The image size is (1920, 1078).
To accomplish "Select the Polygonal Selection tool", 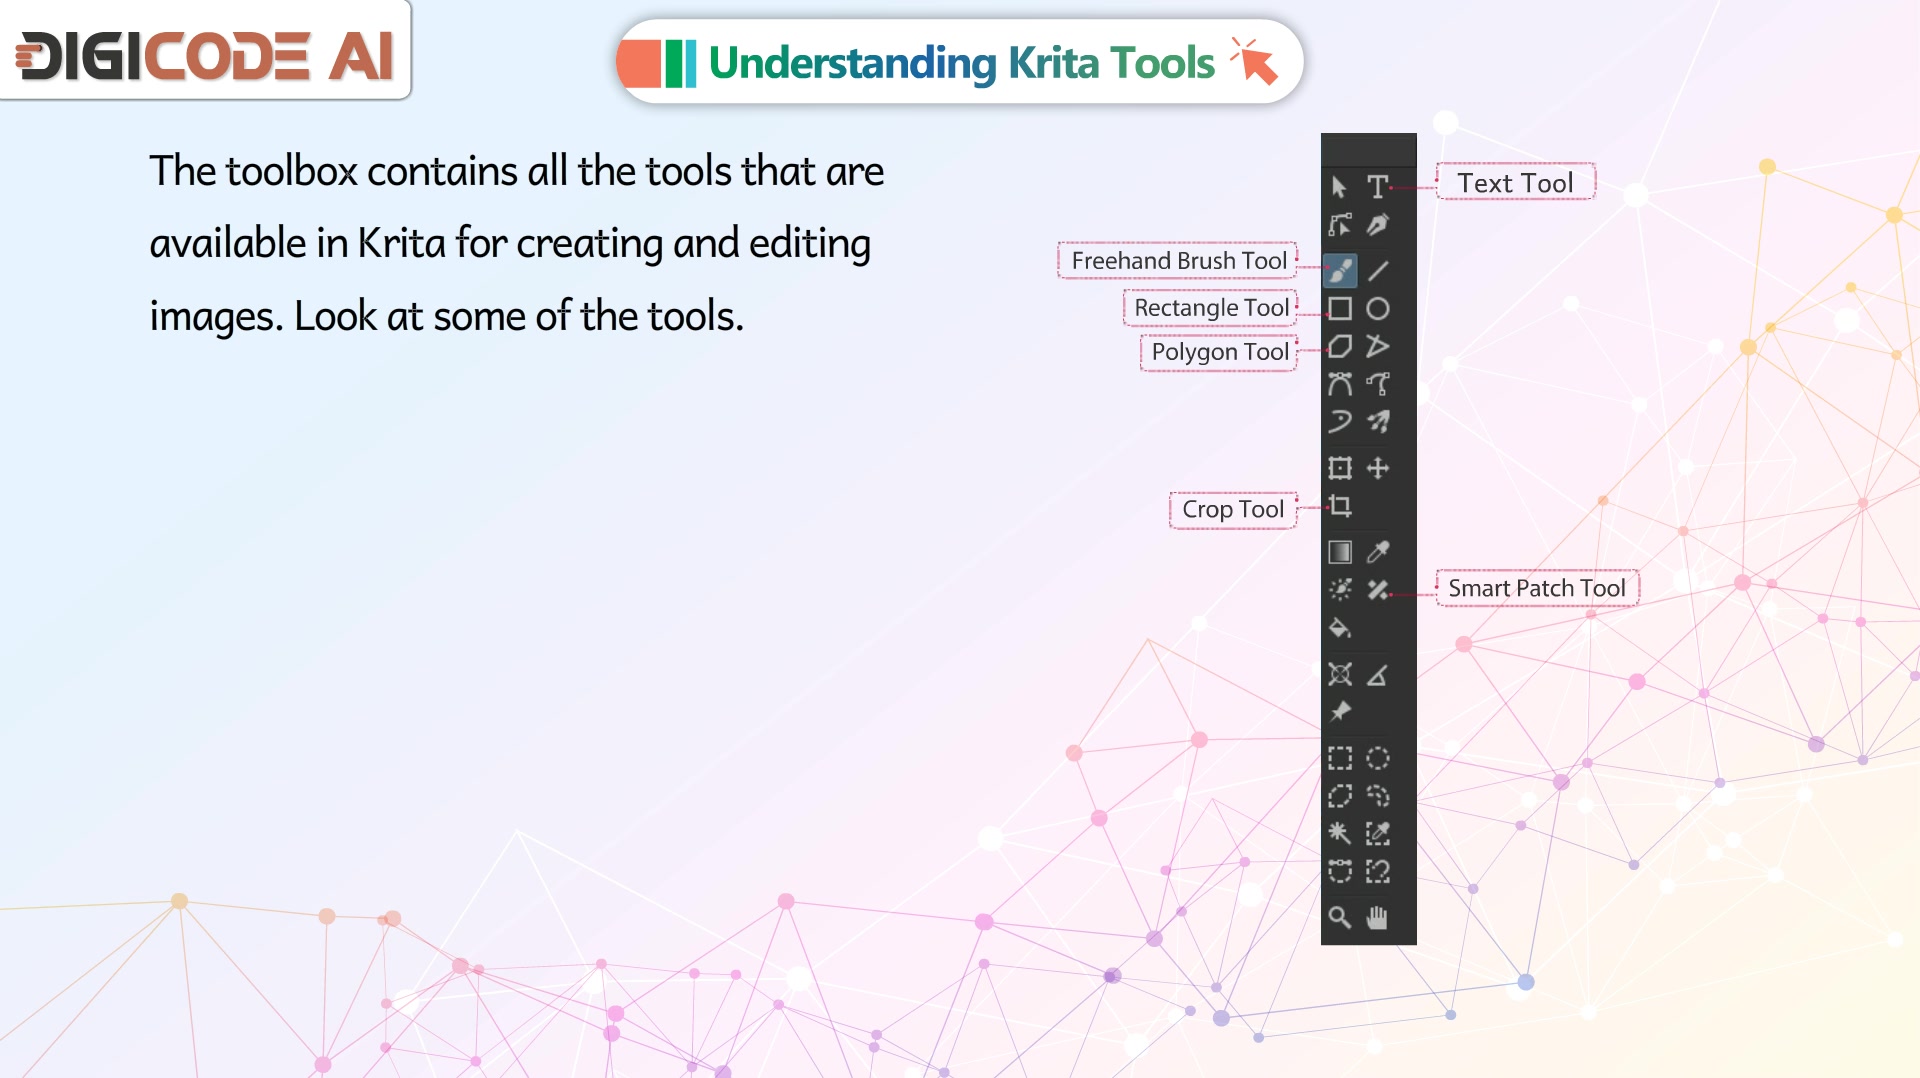I will (1340, 796).
